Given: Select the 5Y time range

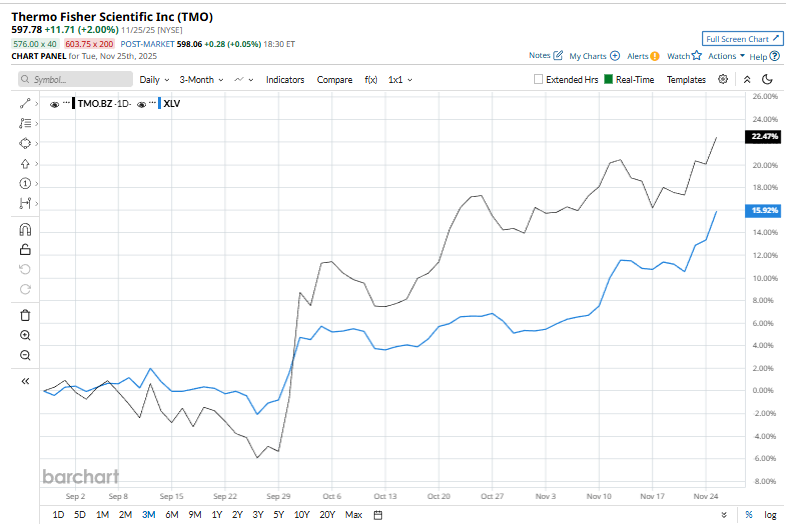Looking at the screenshot, I should (x=279, y=515).
